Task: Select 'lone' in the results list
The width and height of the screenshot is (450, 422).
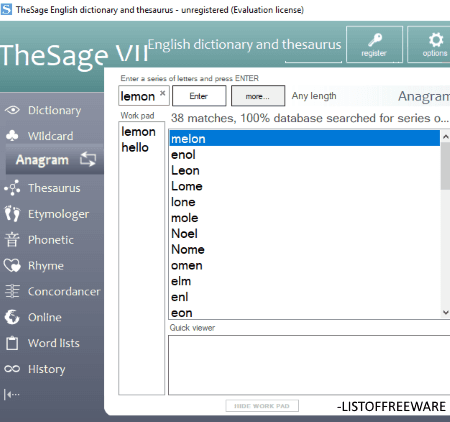Action: coord(305,202)
